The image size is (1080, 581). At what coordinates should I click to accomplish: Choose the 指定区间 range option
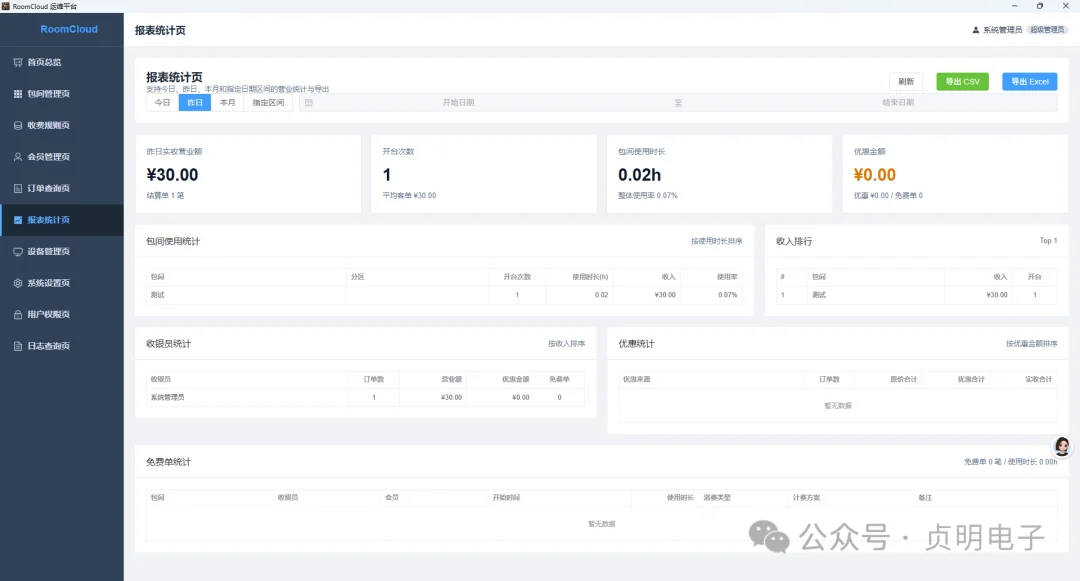[x=268, y=103]
